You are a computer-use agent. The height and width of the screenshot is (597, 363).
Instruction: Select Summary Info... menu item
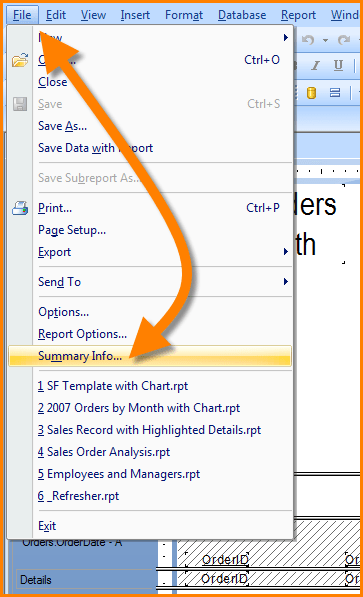pyautogui.click(x=150, y=356)
